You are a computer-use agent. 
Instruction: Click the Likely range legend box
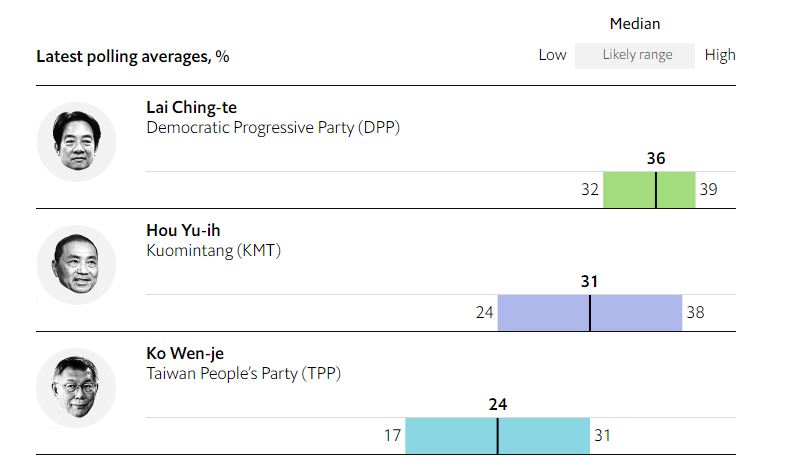tap(635, 55)
